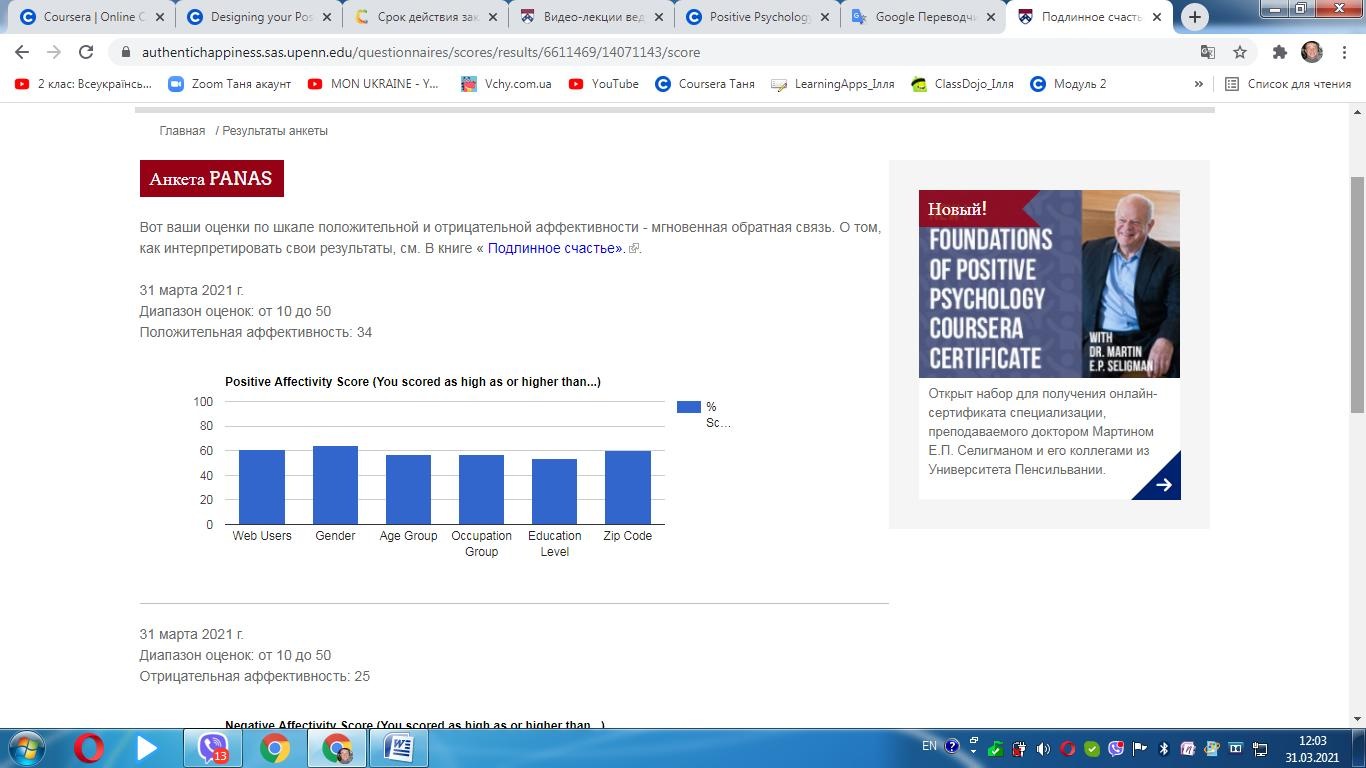Open the YouTube bookmark
This screenshot has height=768, width=1366.
pyautogui.click(x=603, y=84)
